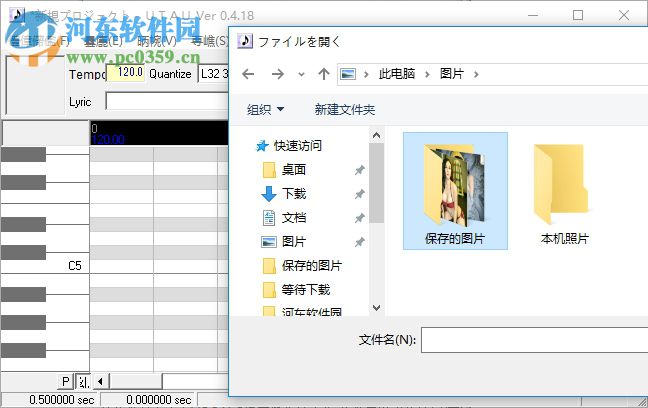
Task: Click the sidebar scroll down arrow
Action: pos(376,308)
